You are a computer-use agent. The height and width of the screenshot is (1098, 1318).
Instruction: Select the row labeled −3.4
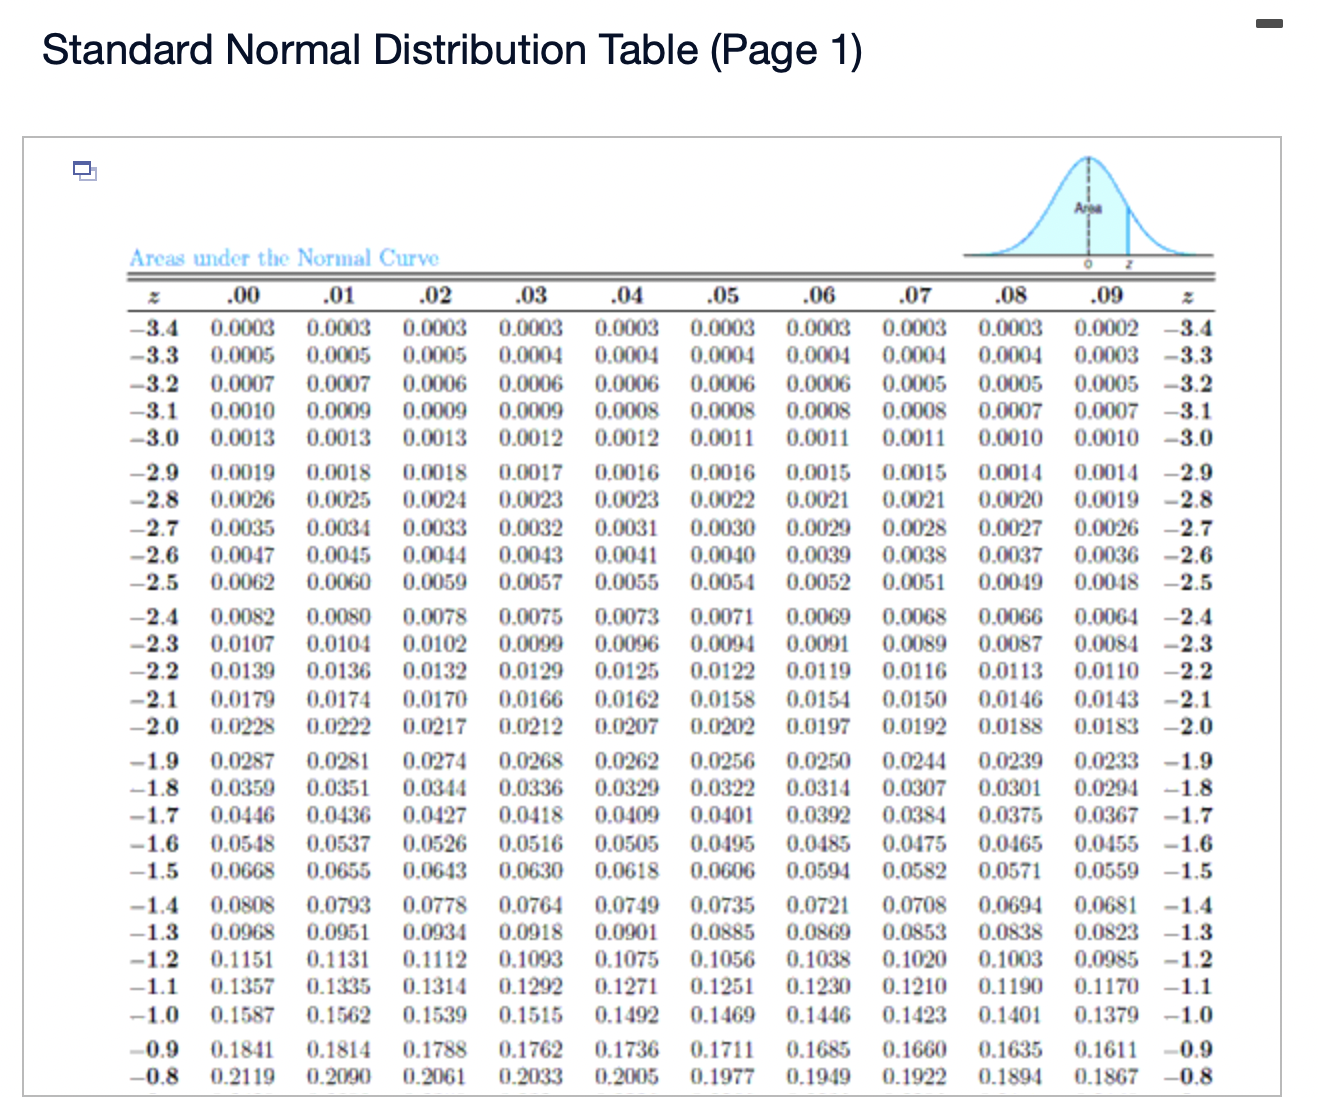tap(158, 327)
